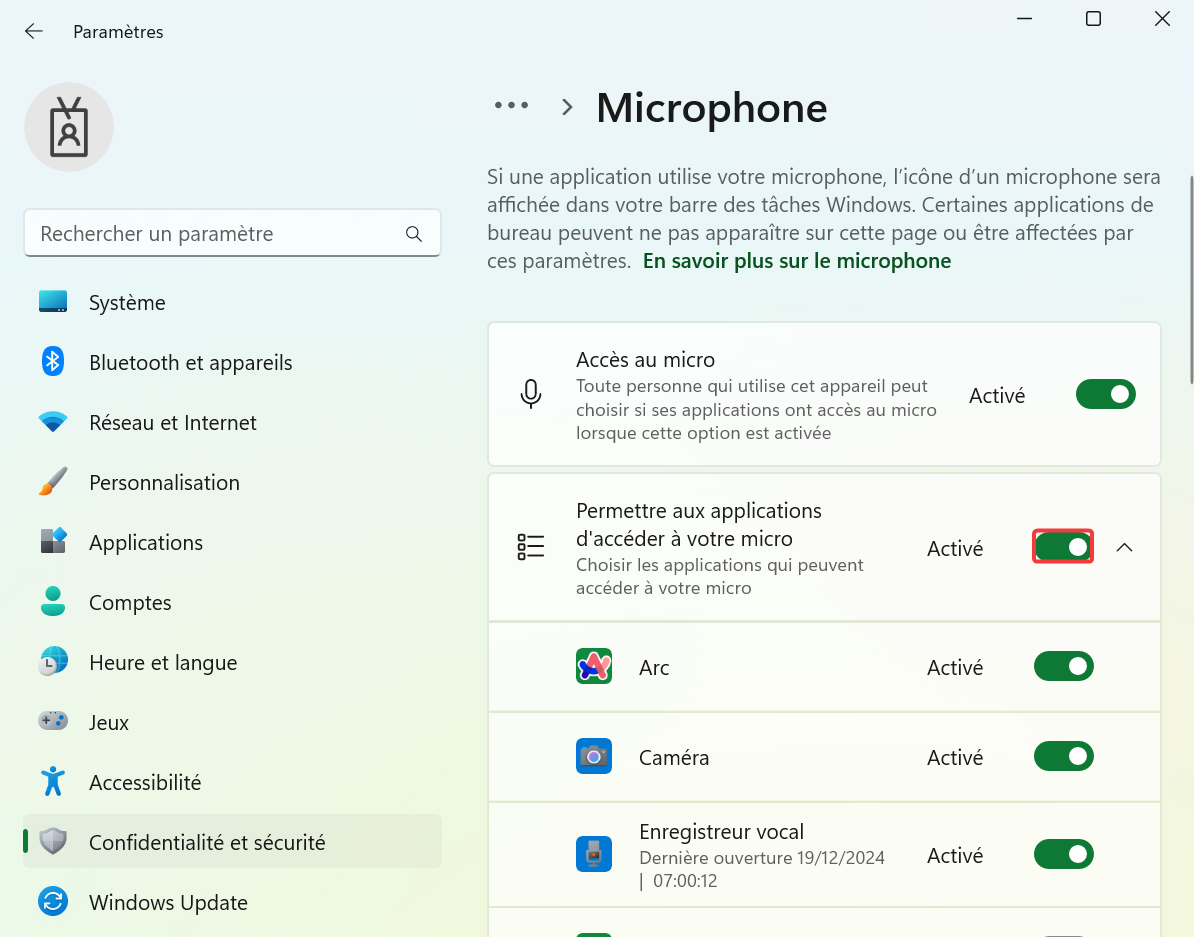Click the search magnifier icon

pyautogui.click(x=413, y=234)
